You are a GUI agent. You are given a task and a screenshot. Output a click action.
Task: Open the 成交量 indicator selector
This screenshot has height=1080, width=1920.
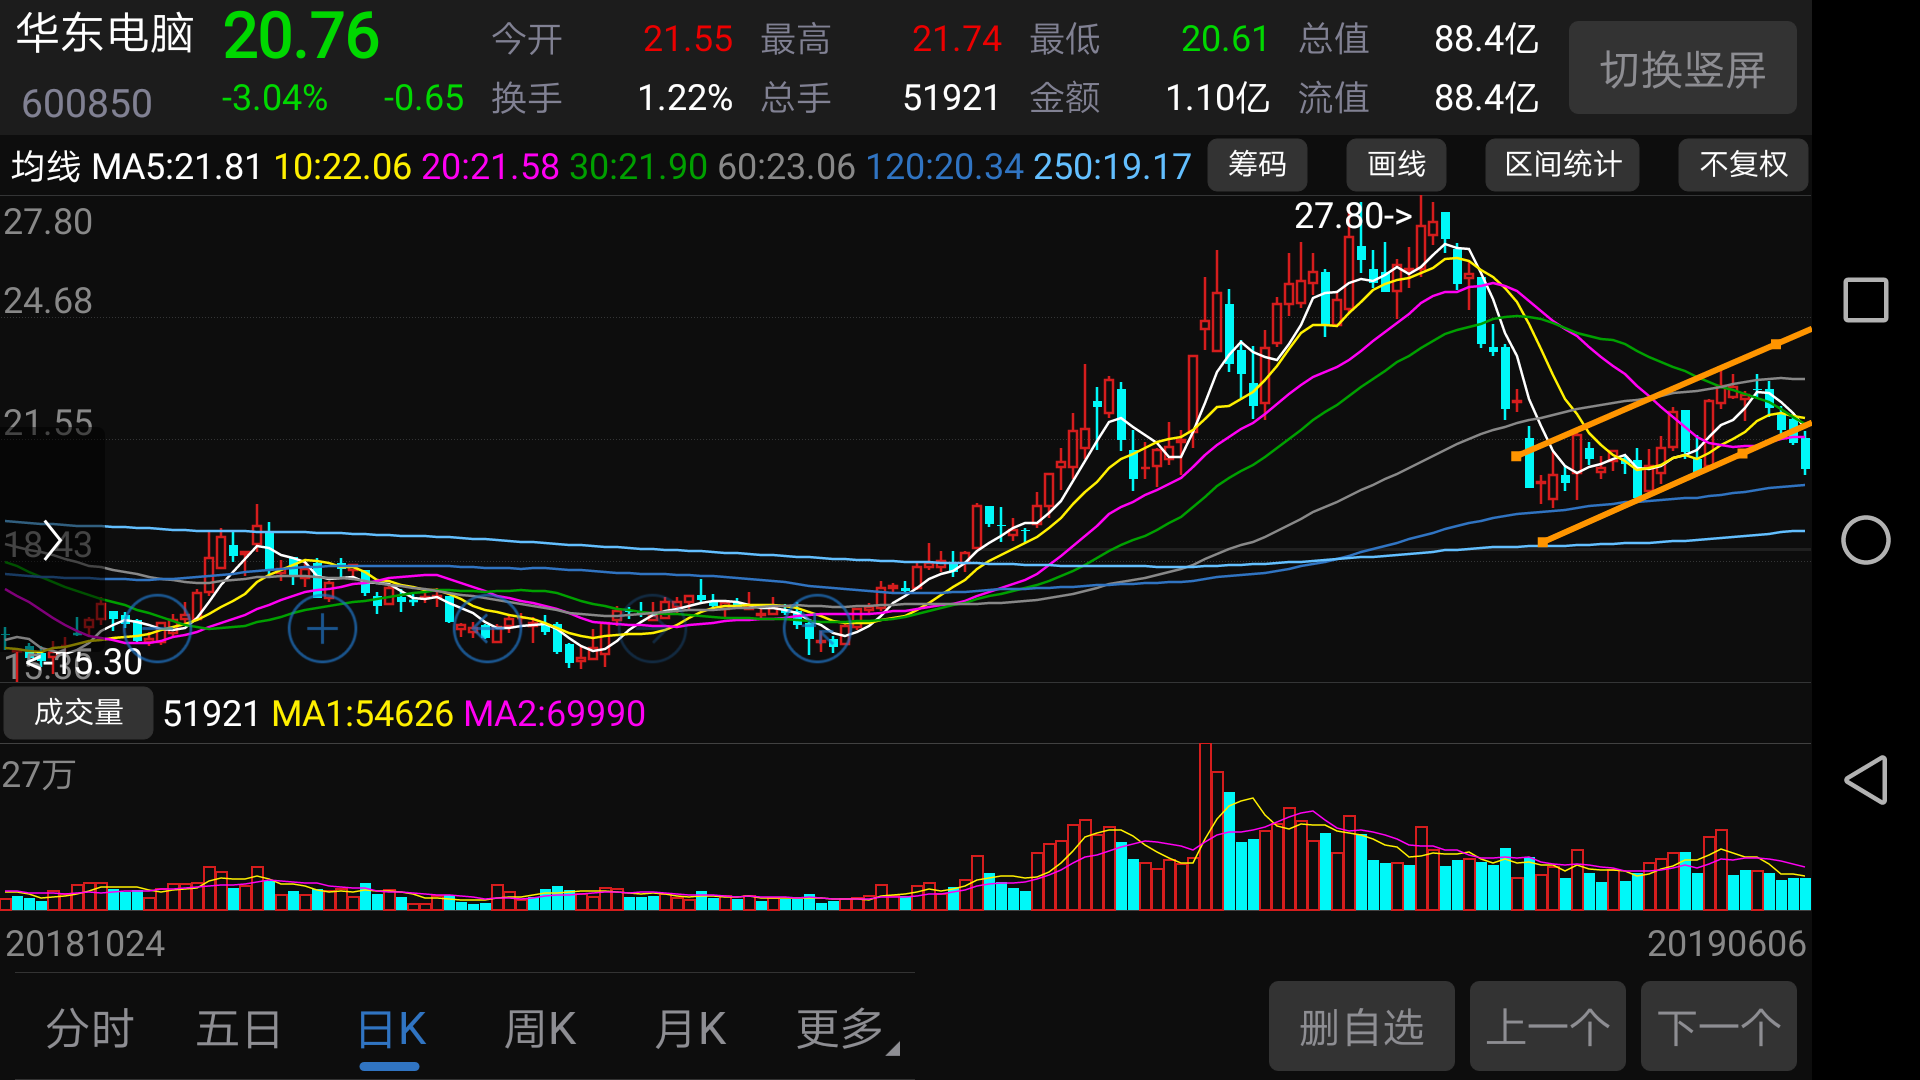[78, 713]
